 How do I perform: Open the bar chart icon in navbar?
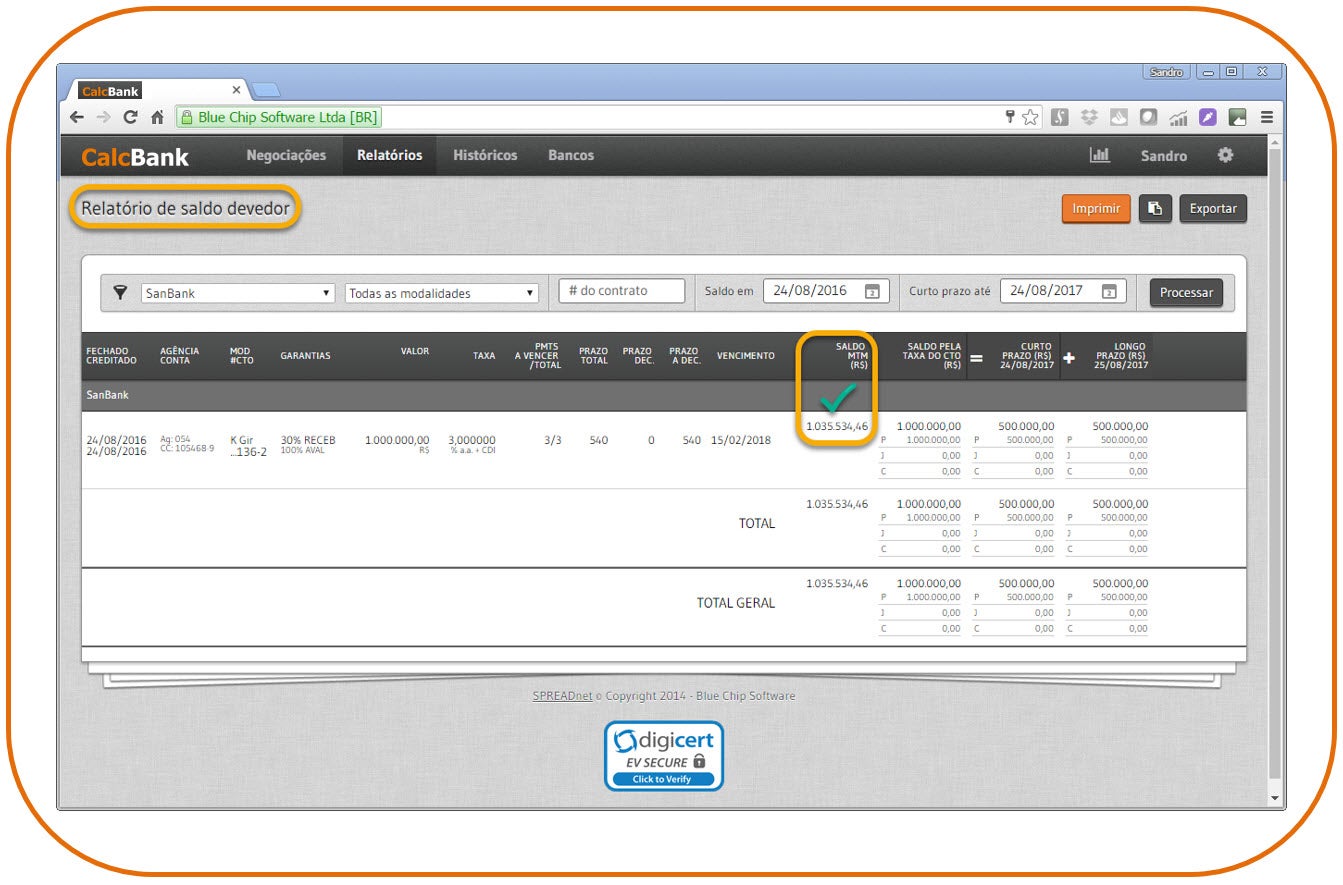1099,155
